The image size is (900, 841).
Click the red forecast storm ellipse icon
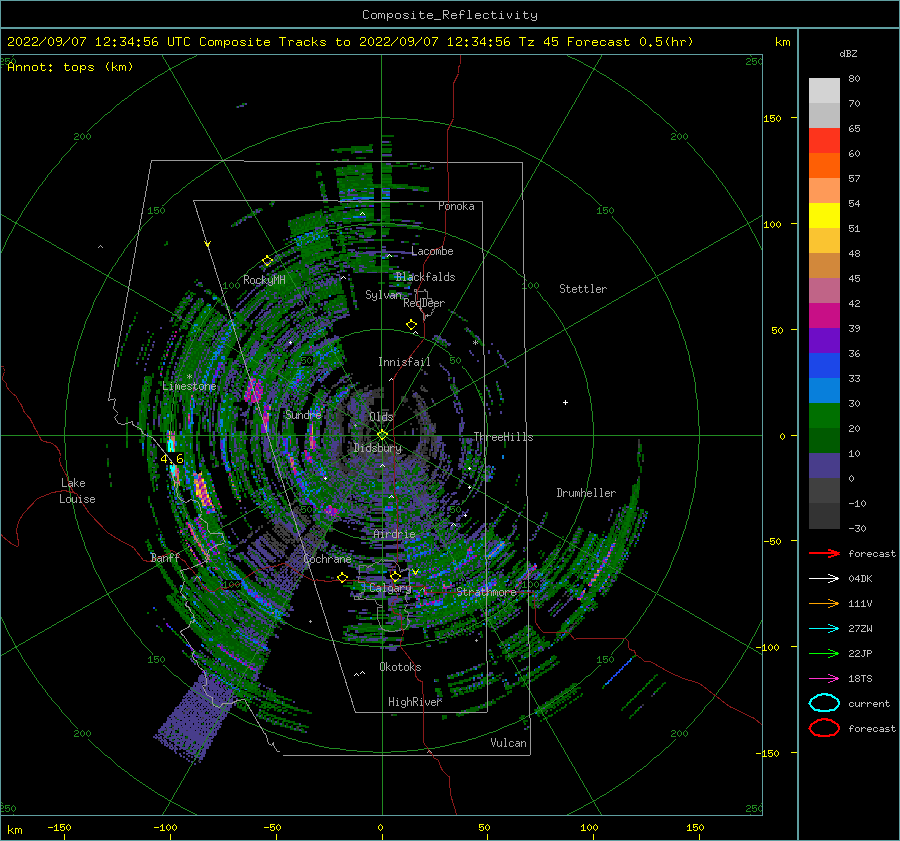coord(824,728)
